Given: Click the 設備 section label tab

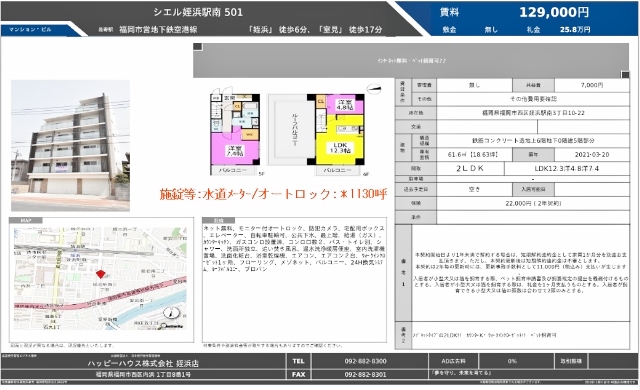Looking at the screenshot, I should pos(219,220).
